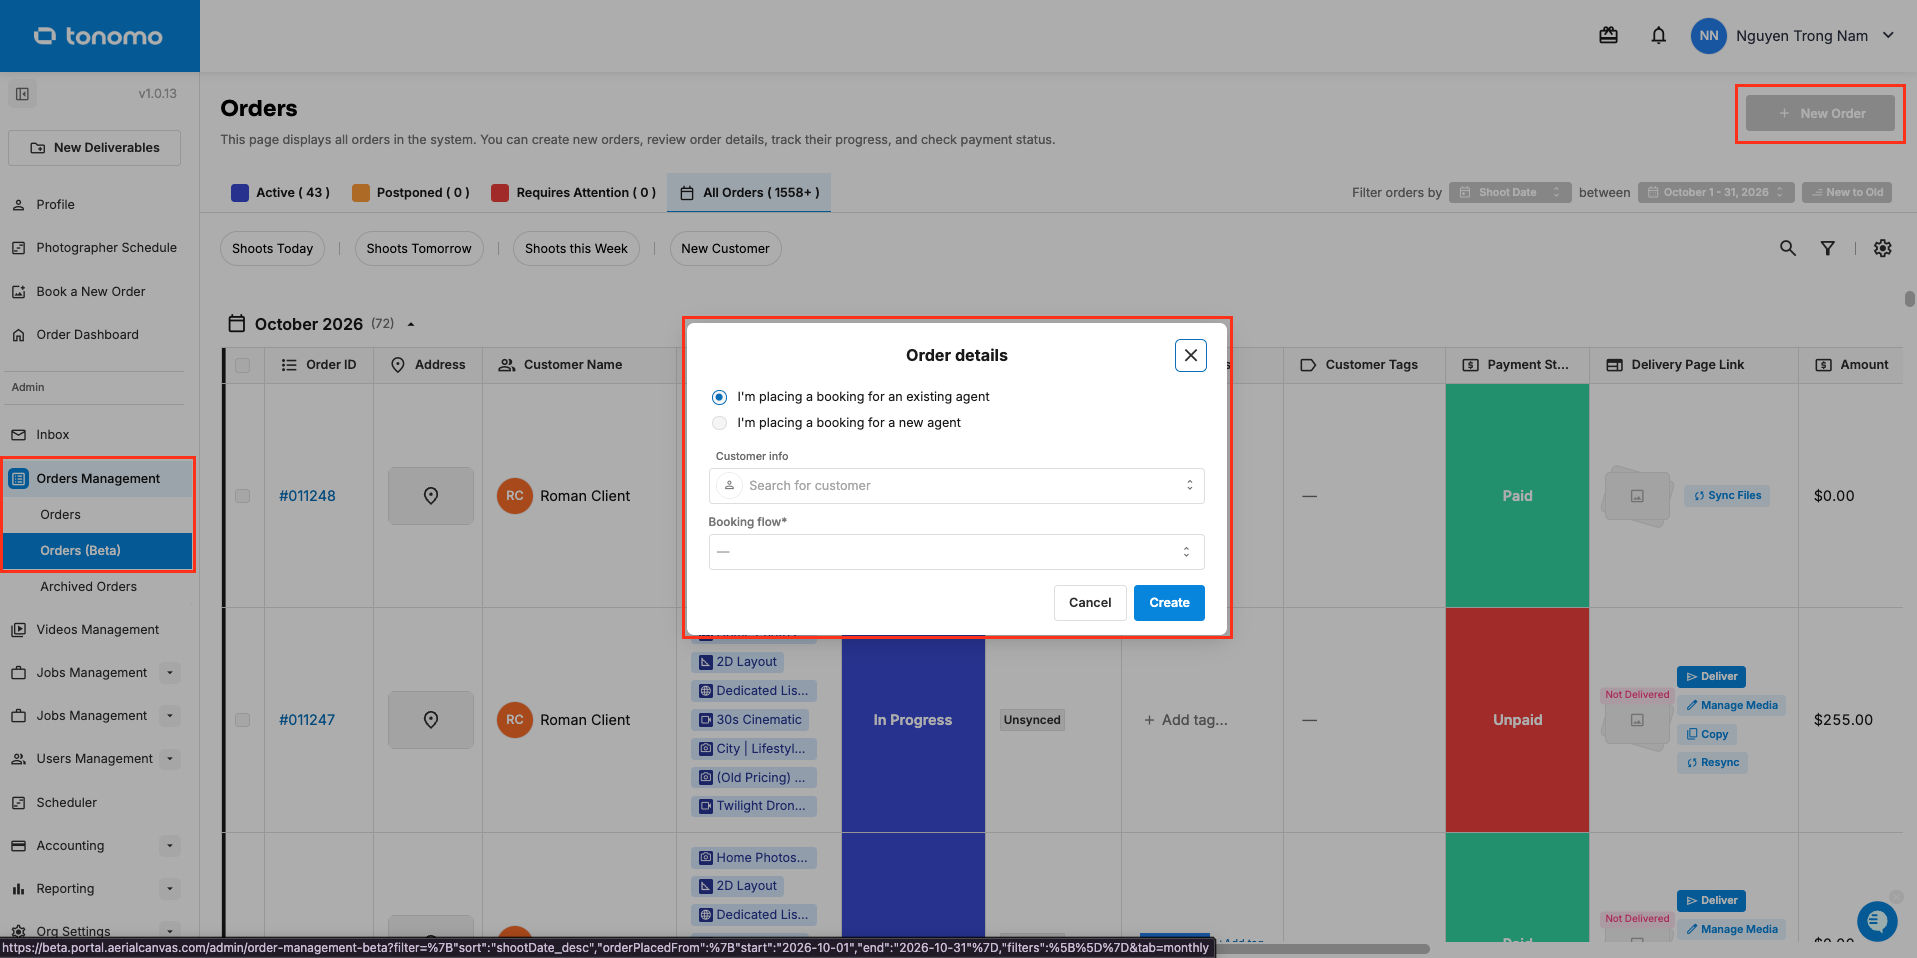Expand Users Management submenu arrow
Viewport: 1917px width, 958px height.
[x=170, y=759]
